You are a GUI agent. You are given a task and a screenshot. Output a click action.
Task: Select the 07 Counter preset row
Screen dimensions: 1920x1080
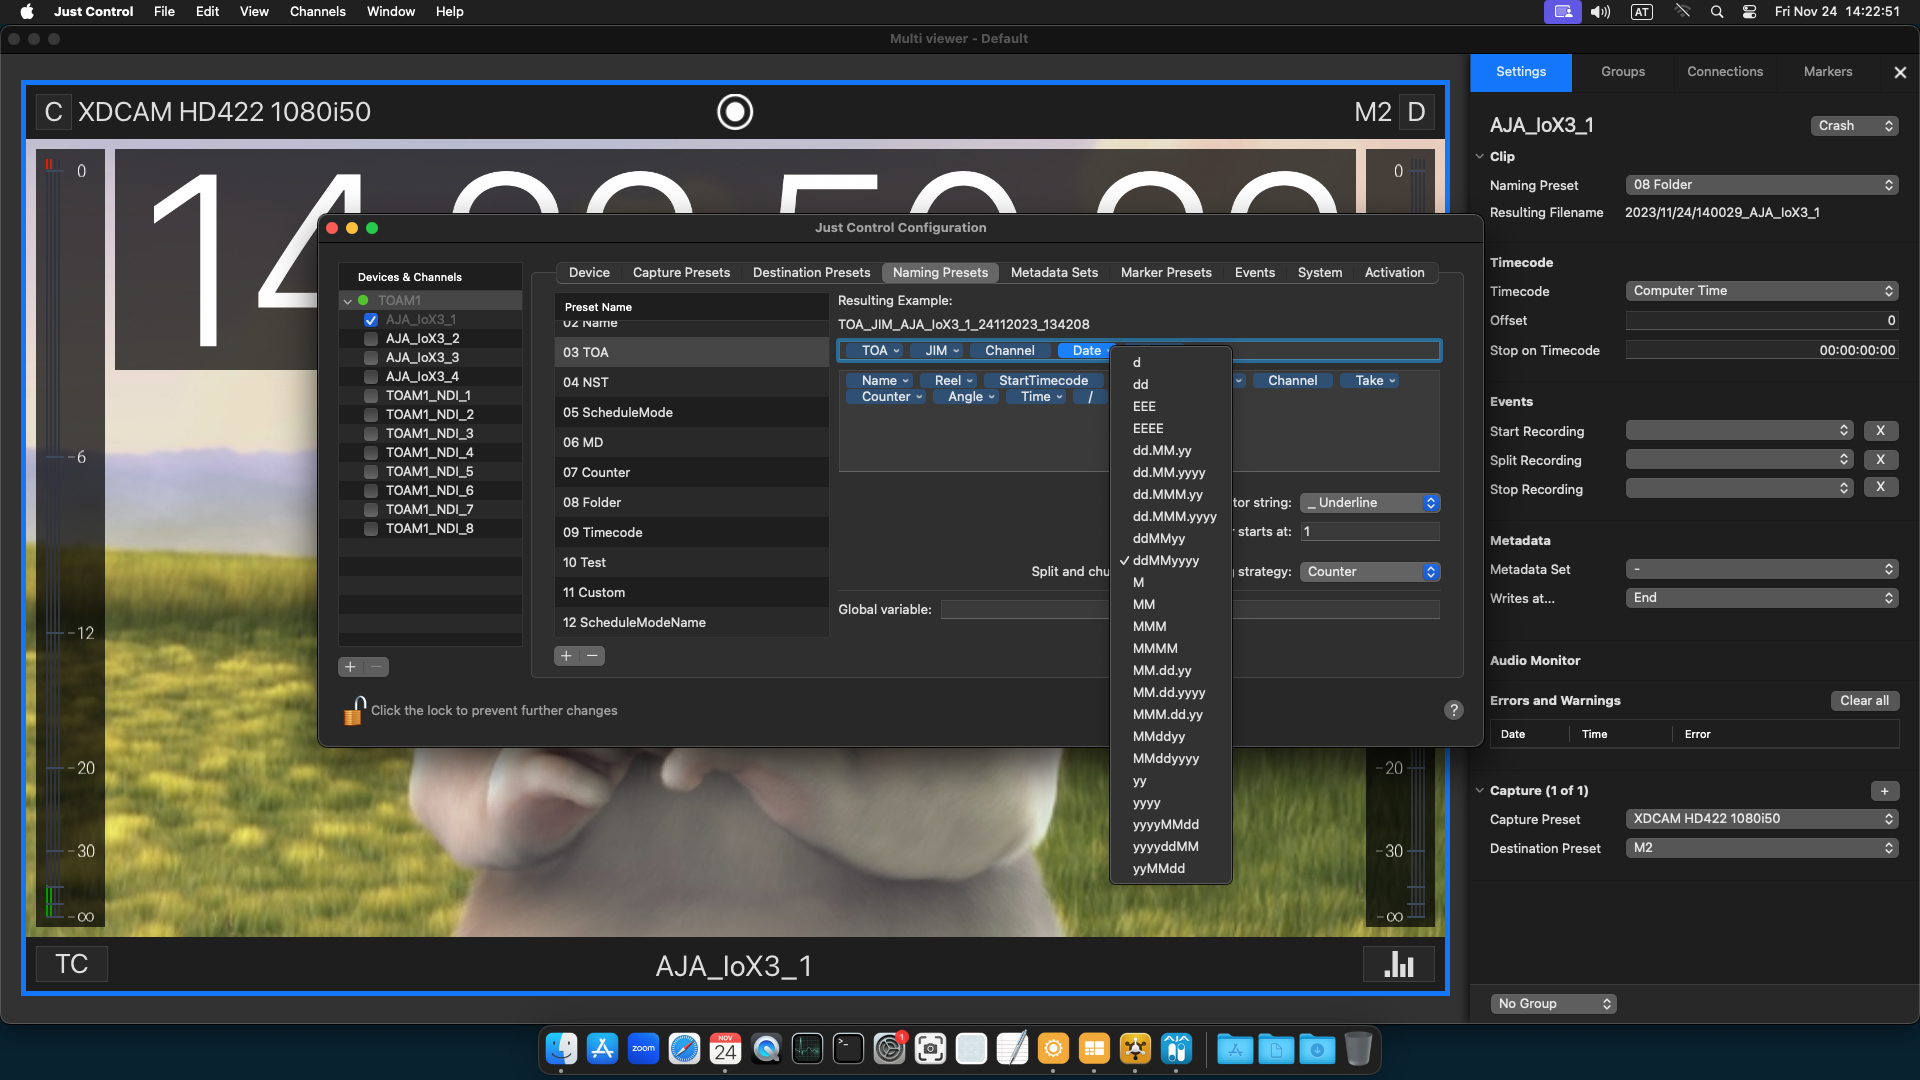pos(691,473)
